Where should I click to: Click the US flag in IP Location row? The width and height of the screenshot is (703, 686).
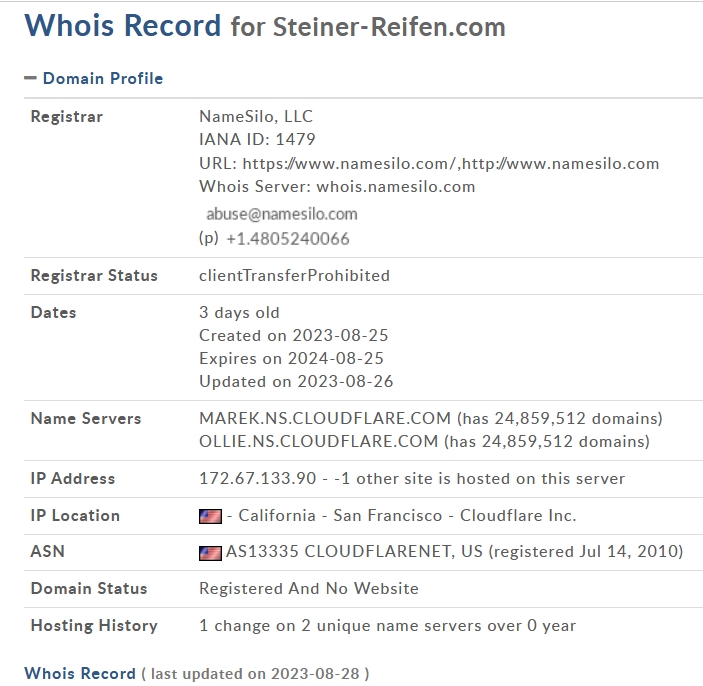pyautogui.click(x=210, y=517)
